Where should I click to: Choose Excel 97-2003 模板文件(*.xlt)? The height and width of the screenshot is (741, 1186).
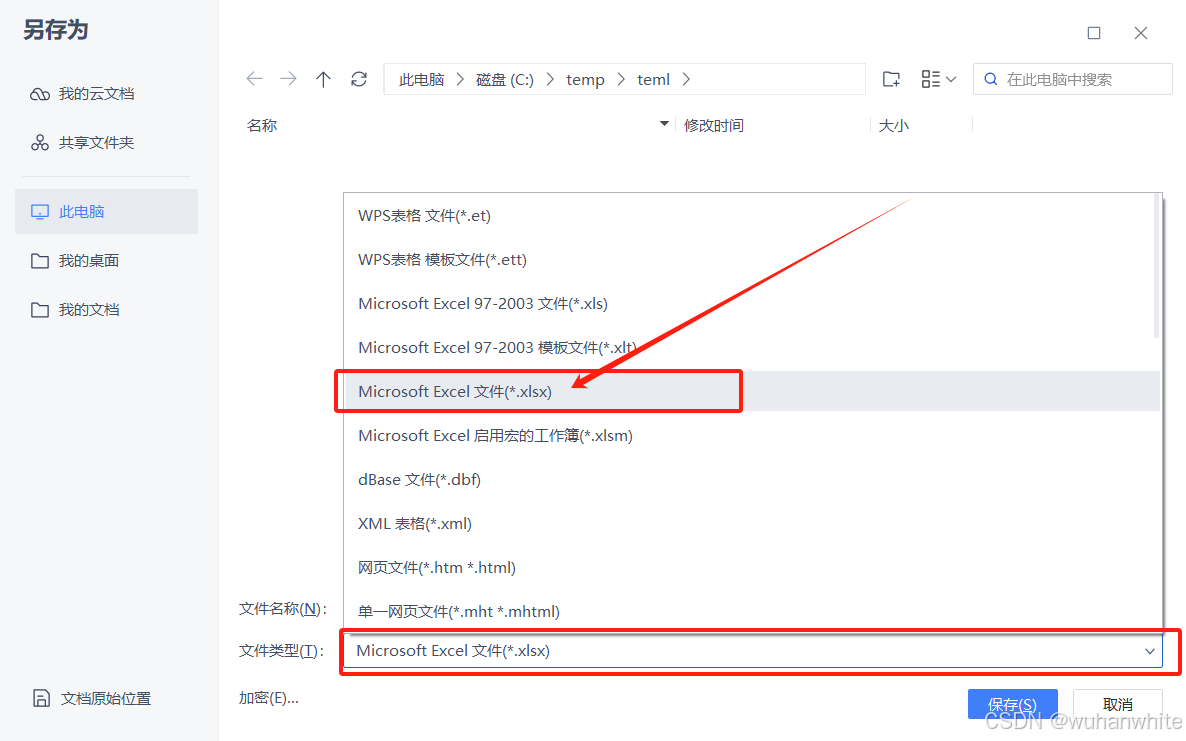tap(752, 347)
